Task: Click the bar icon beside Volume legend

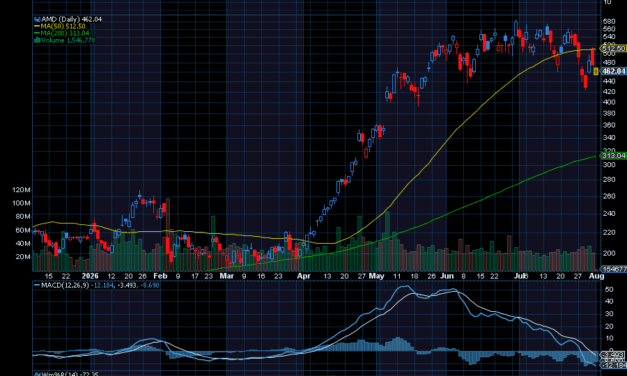Action: coord(37,40)
